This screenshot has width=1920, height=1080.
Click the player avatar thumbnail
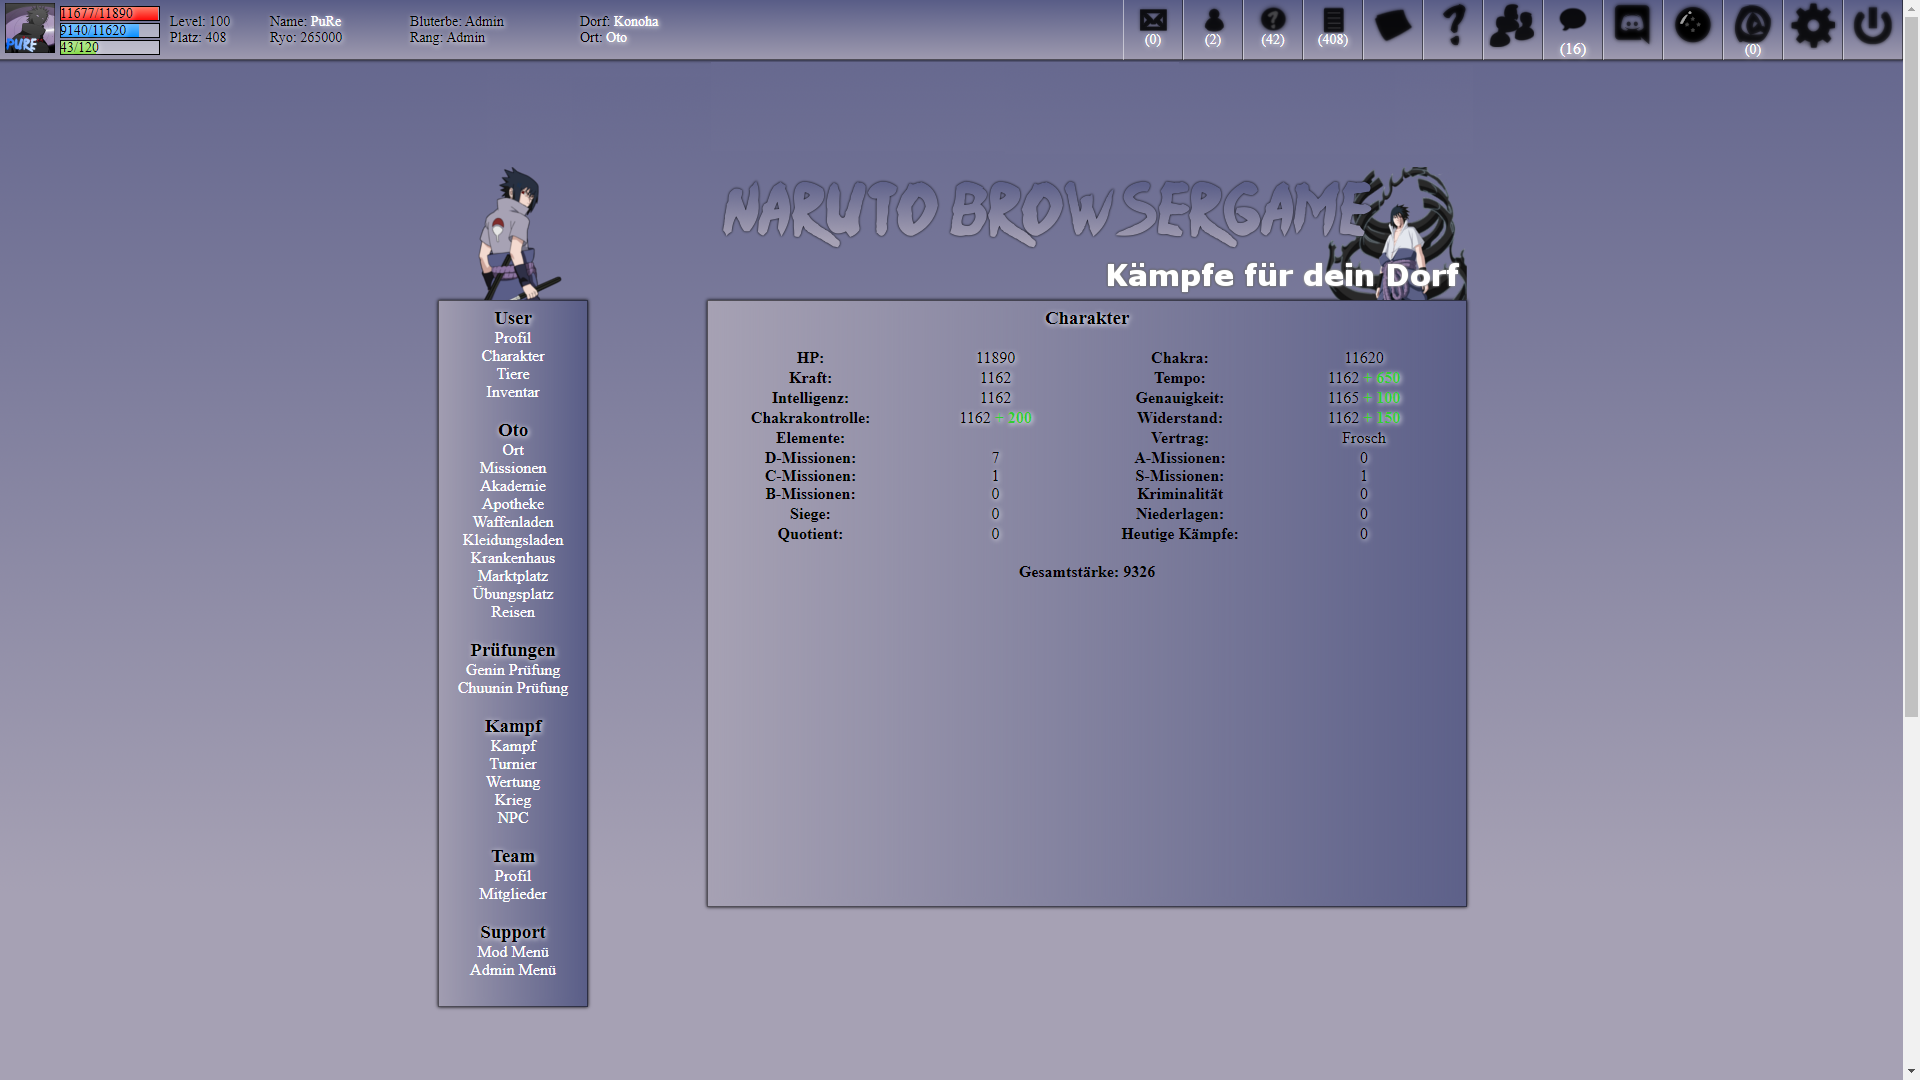(x=30, y=29)
